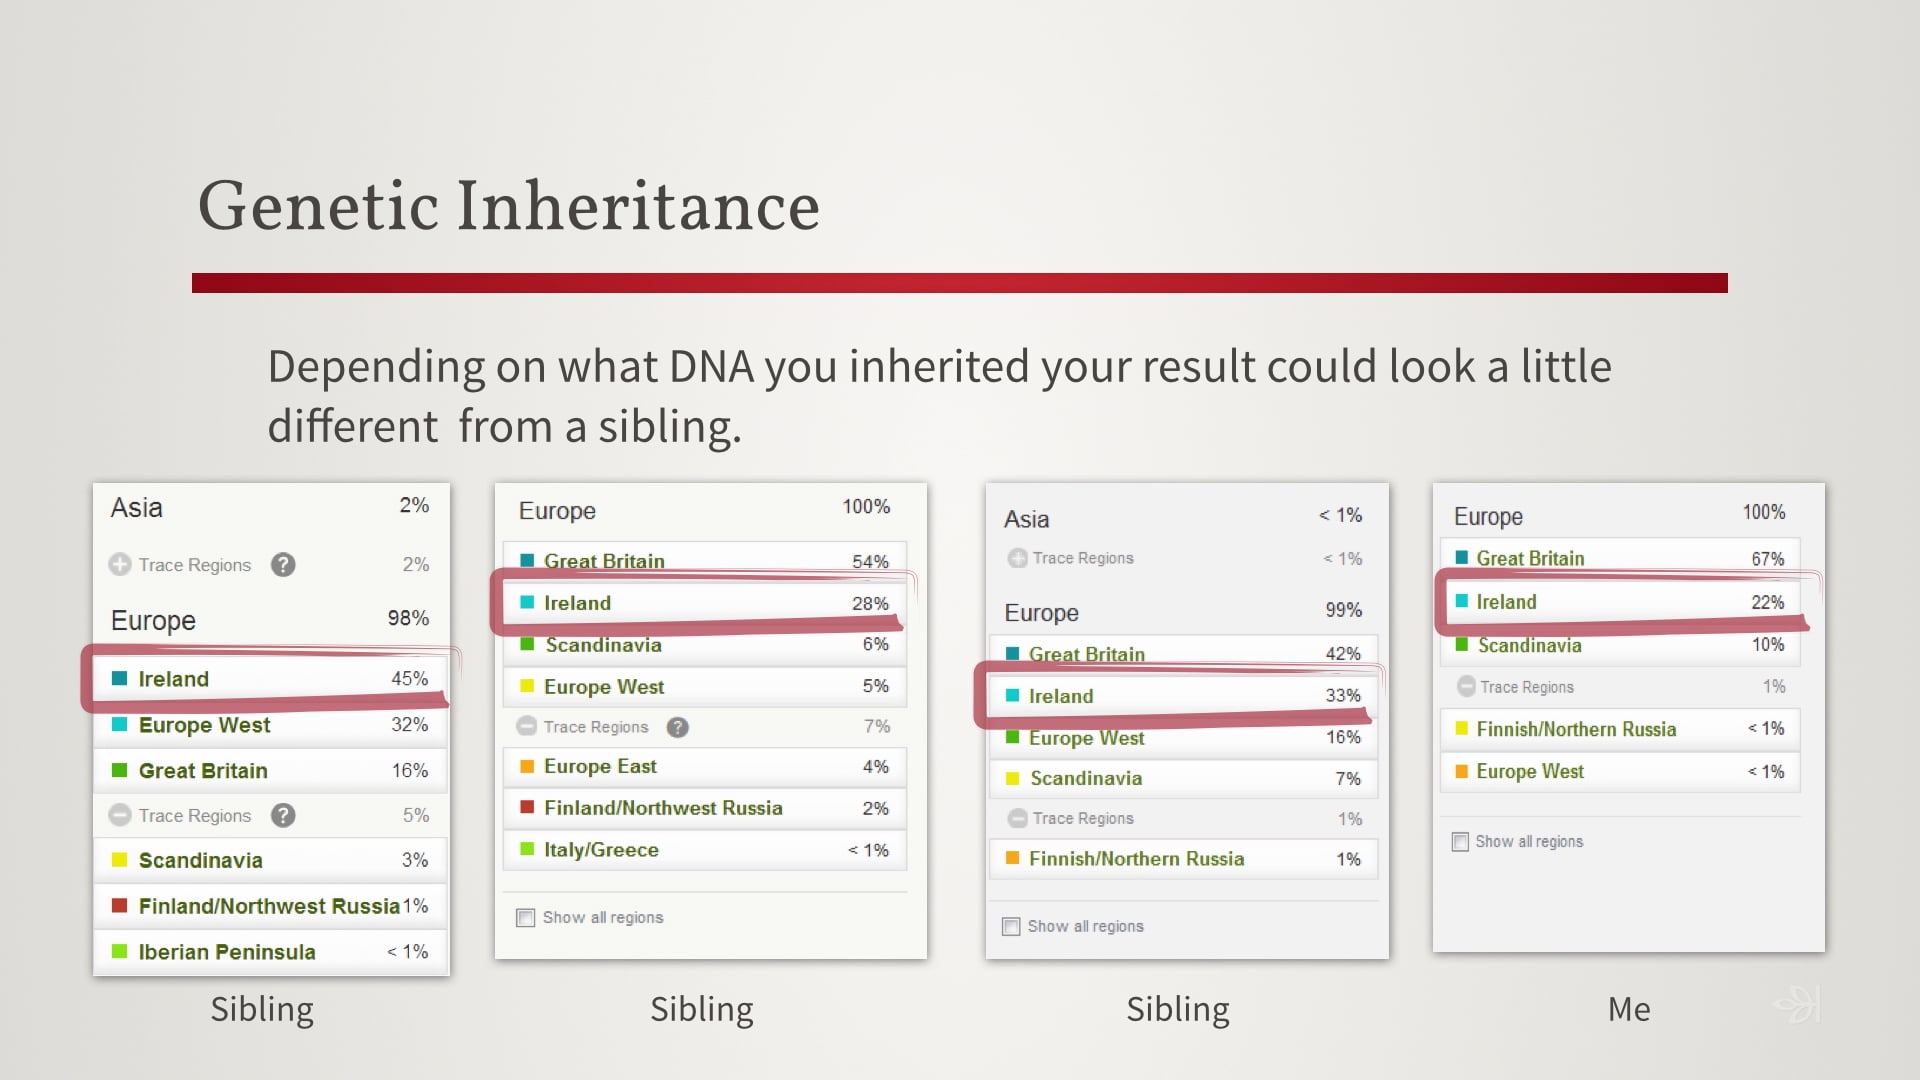
Task: Open Ireland region link in third Sibling panel
Action: click(1061, 696)
